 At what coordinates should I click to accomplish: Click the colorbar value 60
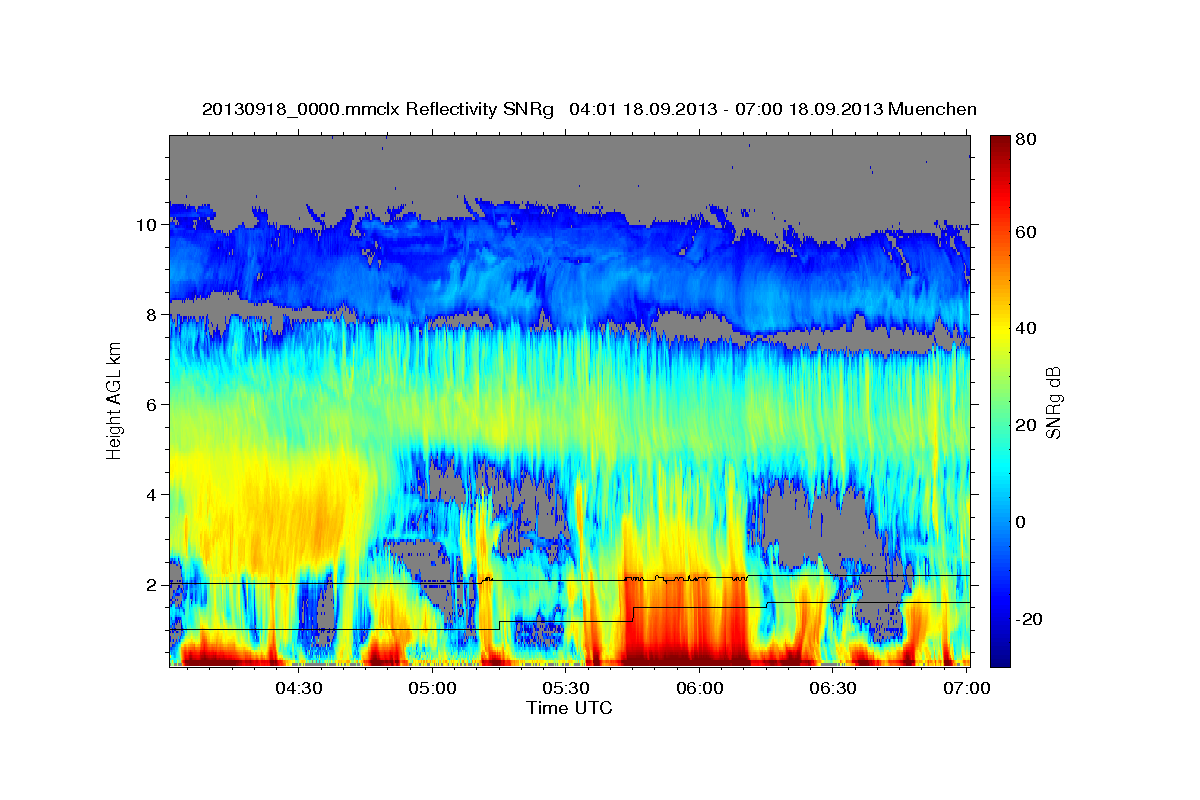tap(1025, 232)
